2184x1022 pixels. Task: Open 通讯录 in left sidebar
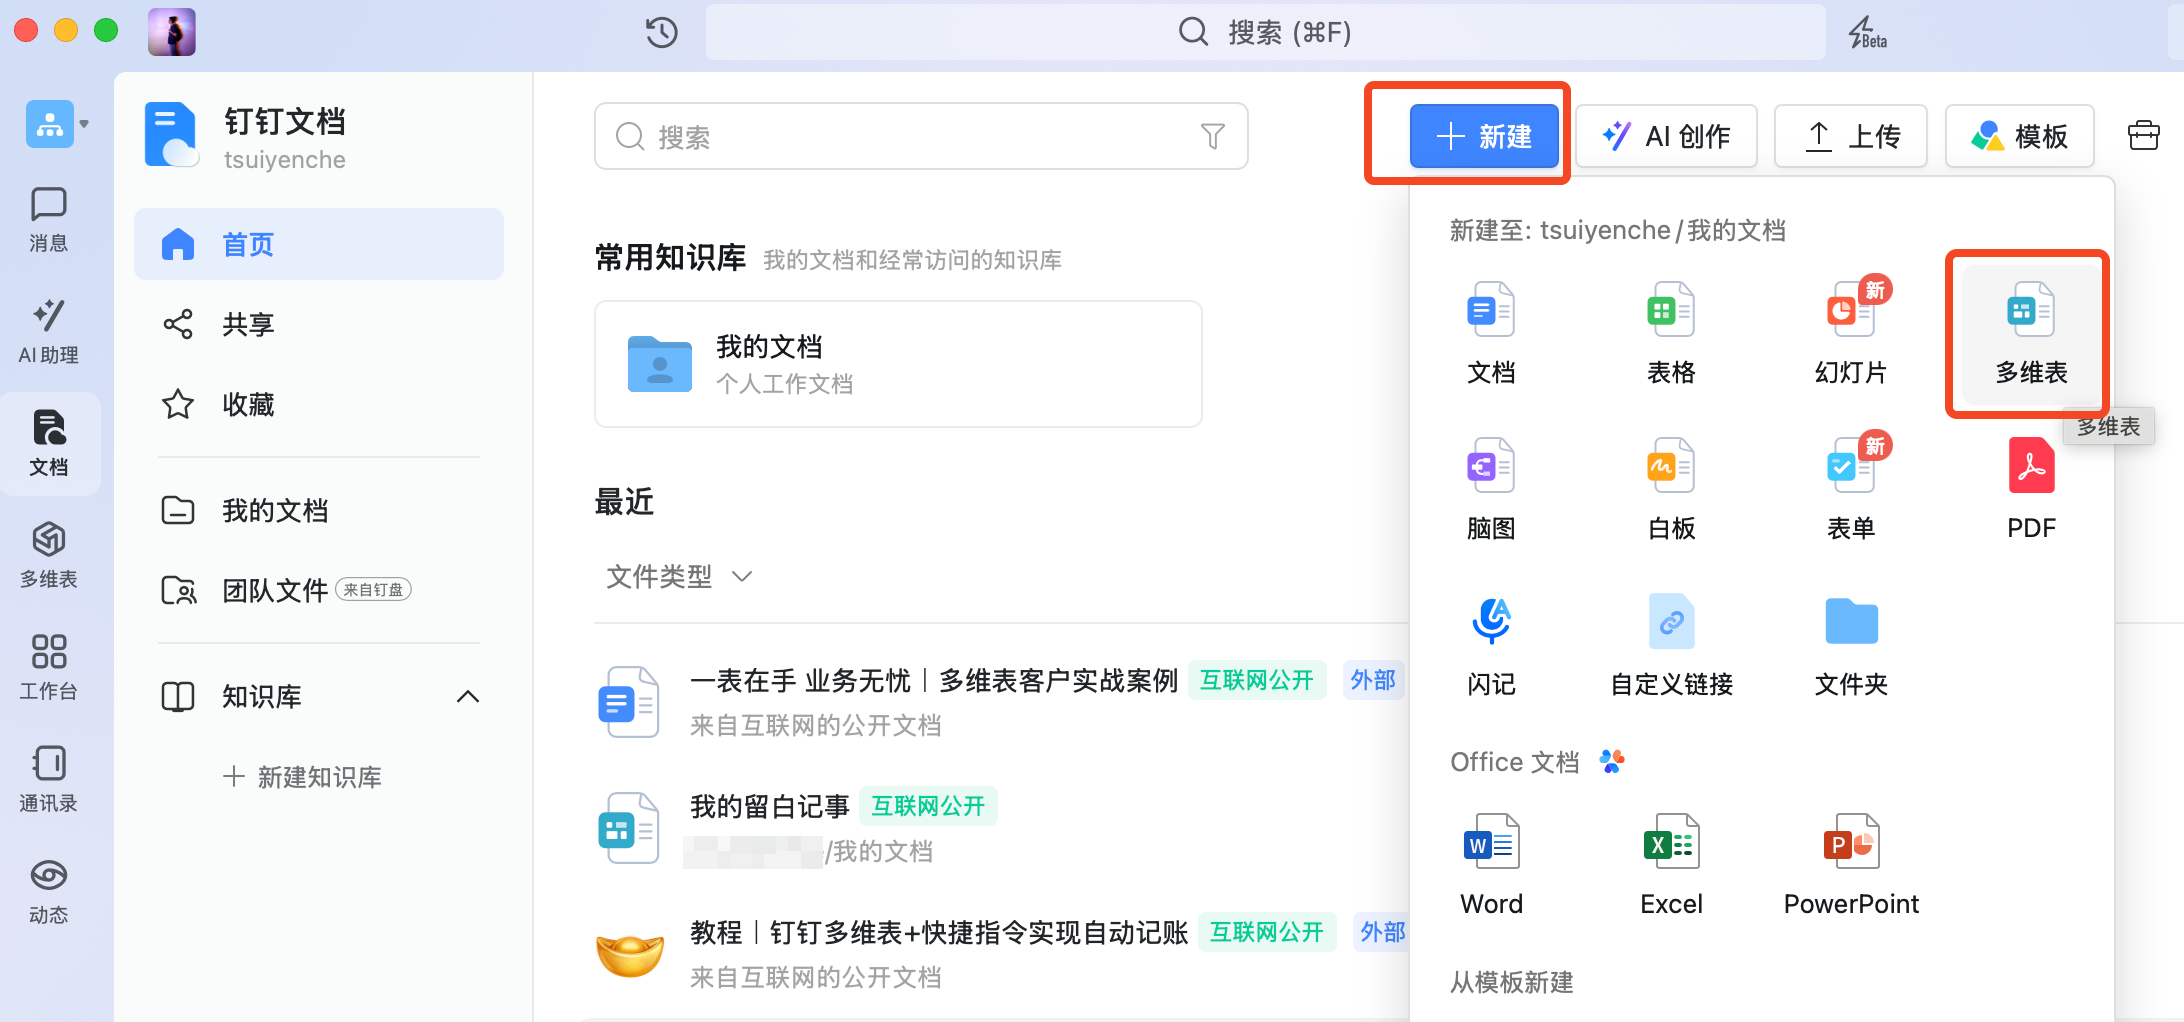48,780
